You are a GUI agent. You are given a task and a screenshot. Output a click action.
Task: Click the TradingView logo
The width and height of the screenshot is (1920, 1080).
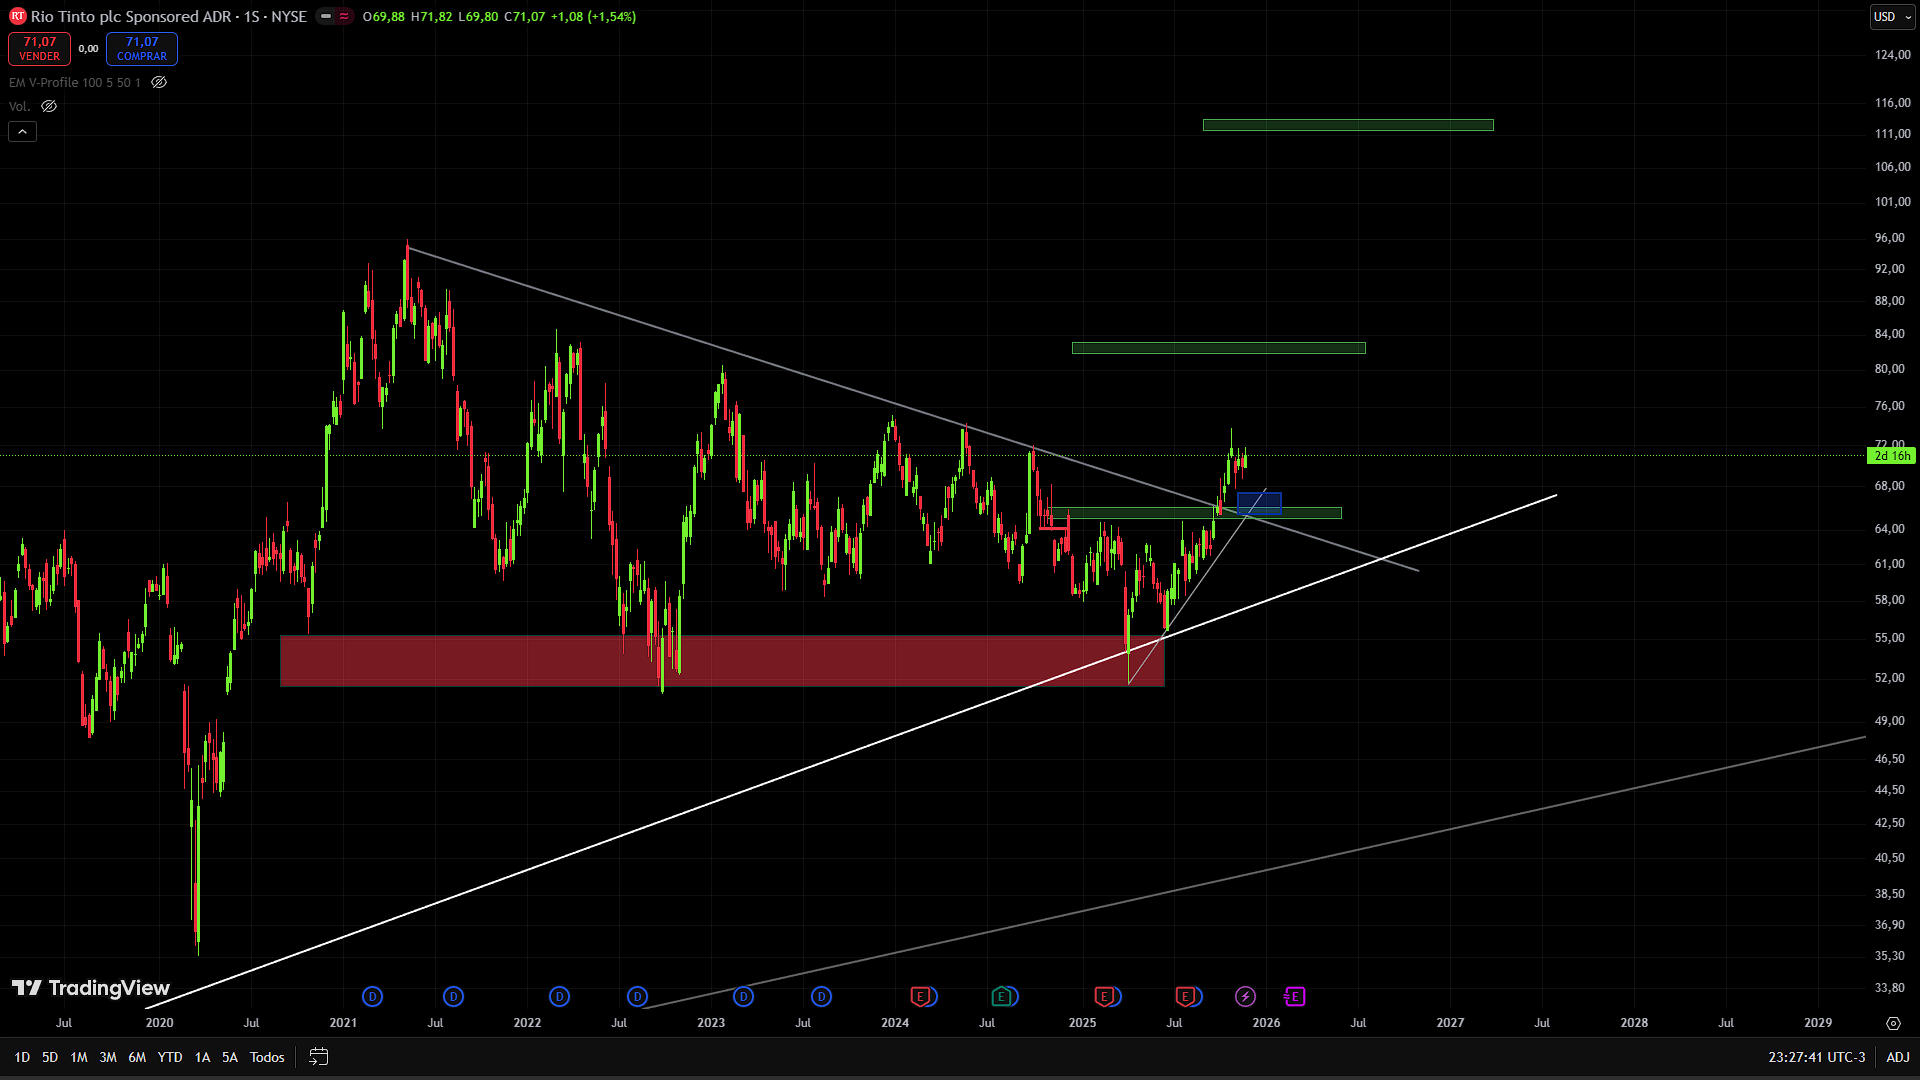coord(91,988)
